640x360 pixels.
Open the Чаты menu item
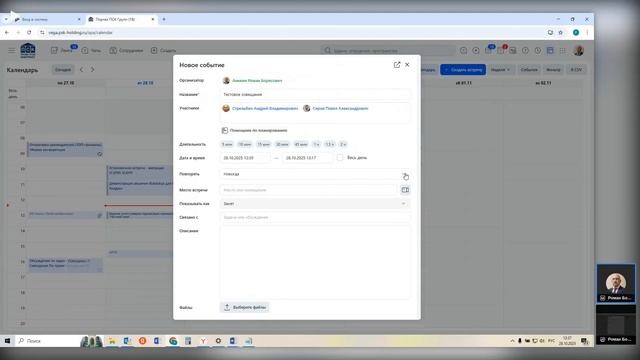pyautogui.click(x=91, y=50)
